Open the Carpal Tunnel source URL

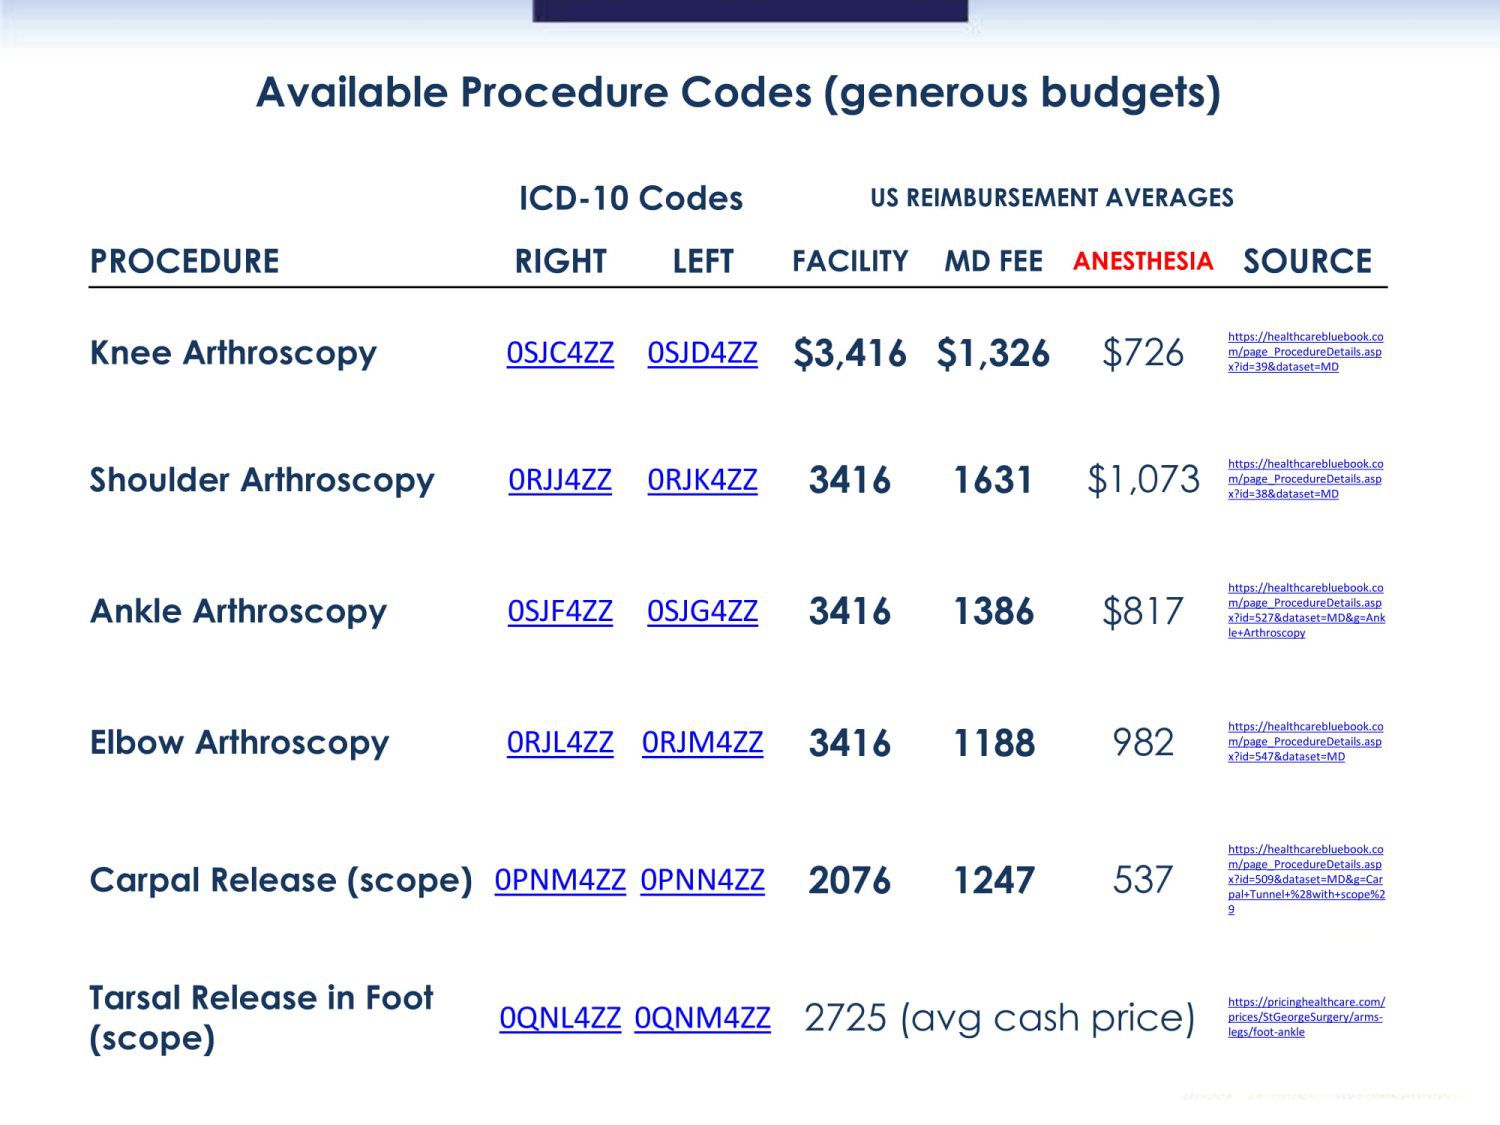click(1305, 879)
